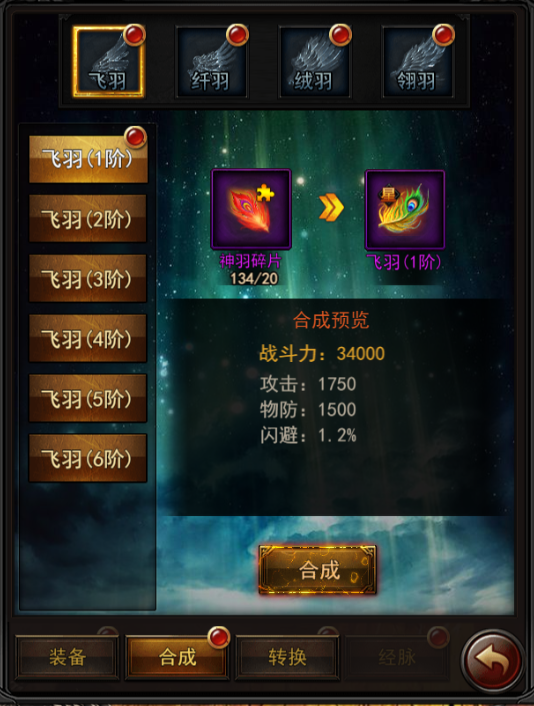This screenshot has height=706, width=534.
Task: Switch to the 装备 bottom tab
Action: tap(67, 657)
